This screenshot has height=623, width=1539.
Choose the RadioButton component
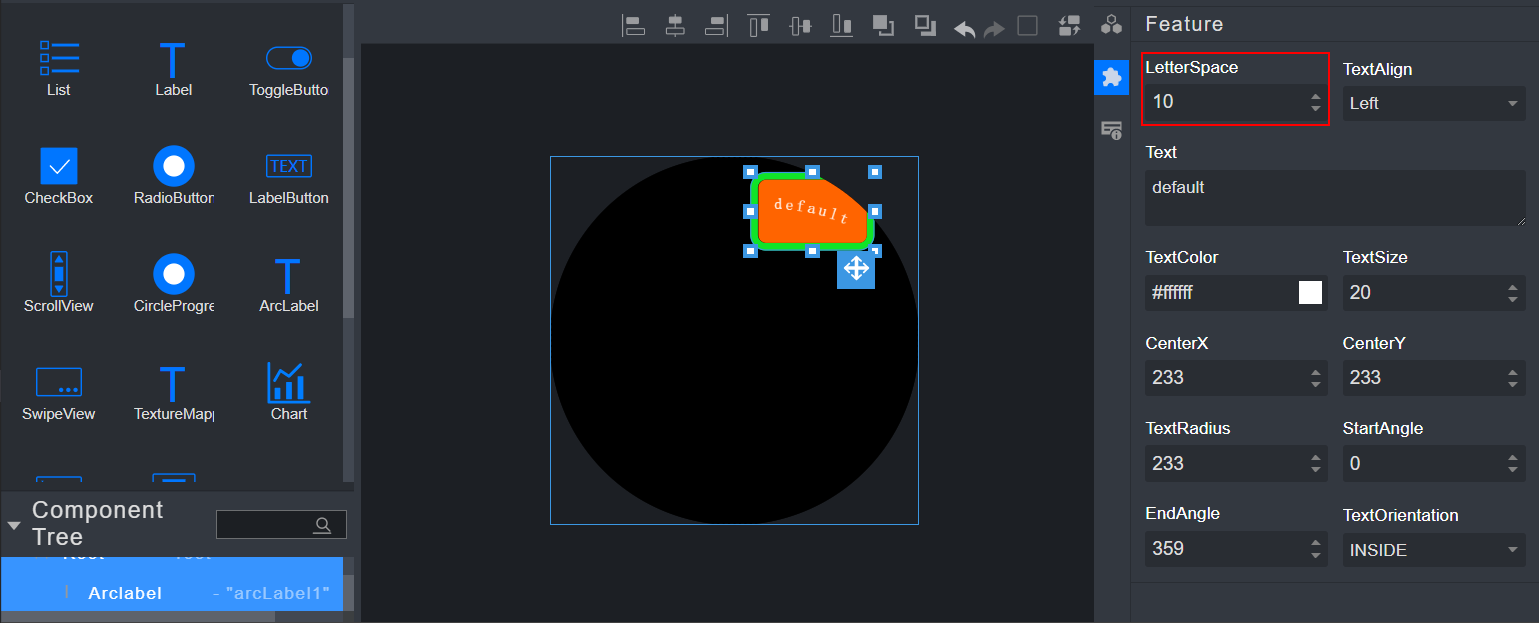click(x=174, y=176)
